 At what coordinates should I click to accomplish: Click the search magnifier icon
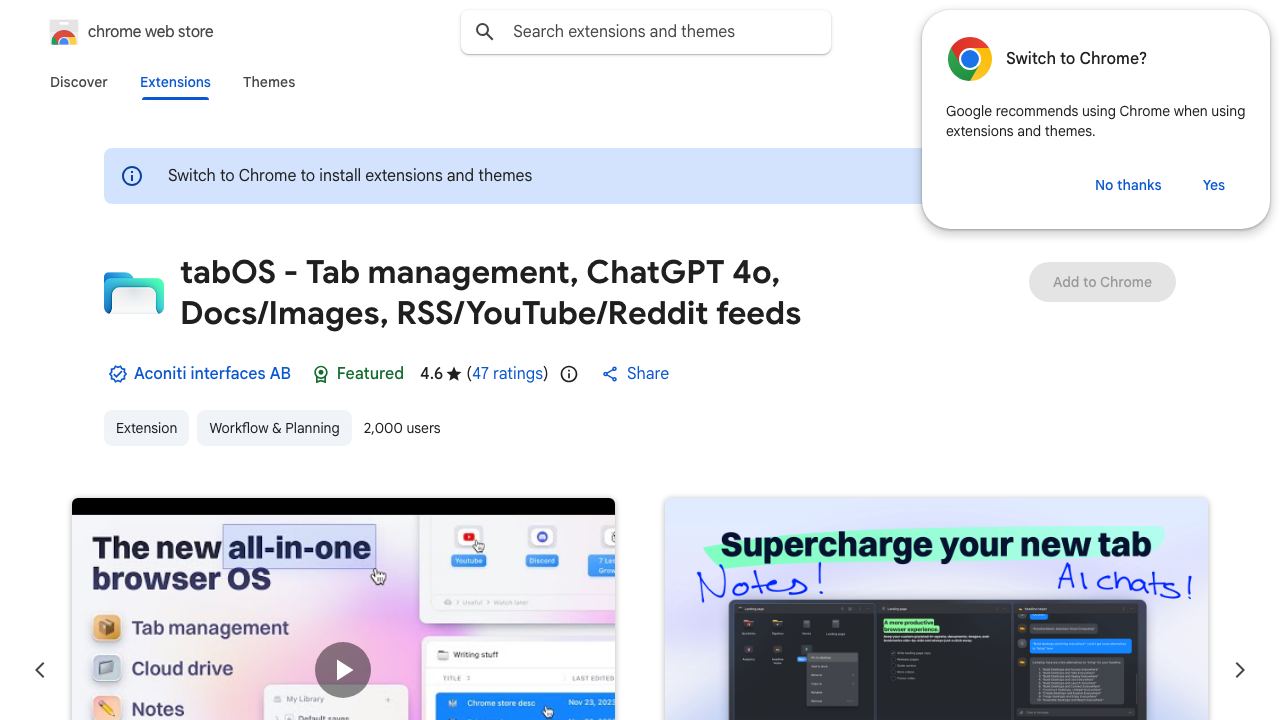pyautogui.click(x=485, y=32)
